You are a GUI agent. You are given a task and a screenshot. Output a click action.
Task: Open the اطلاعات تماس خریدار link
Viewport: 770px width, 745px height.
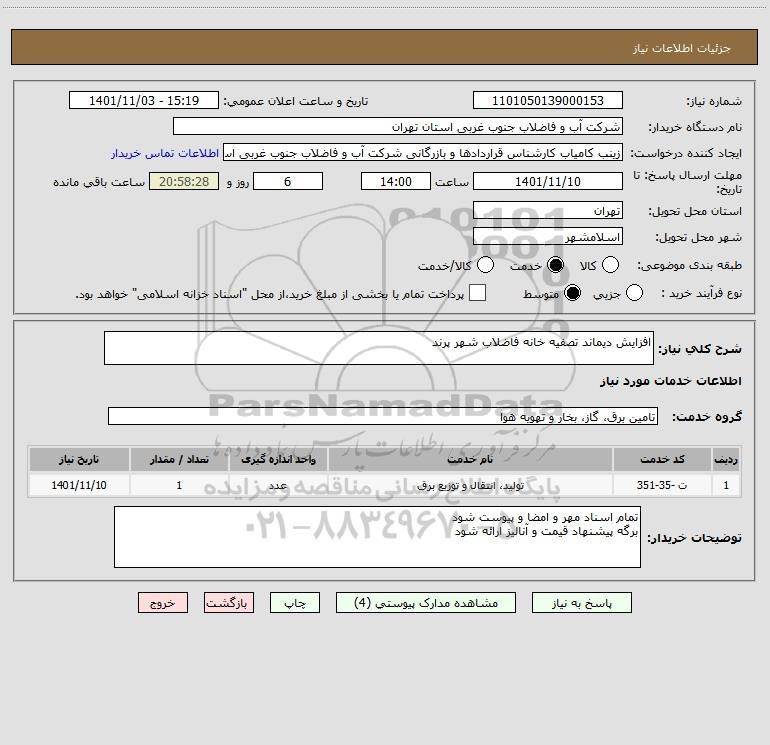tap(165, 153)
